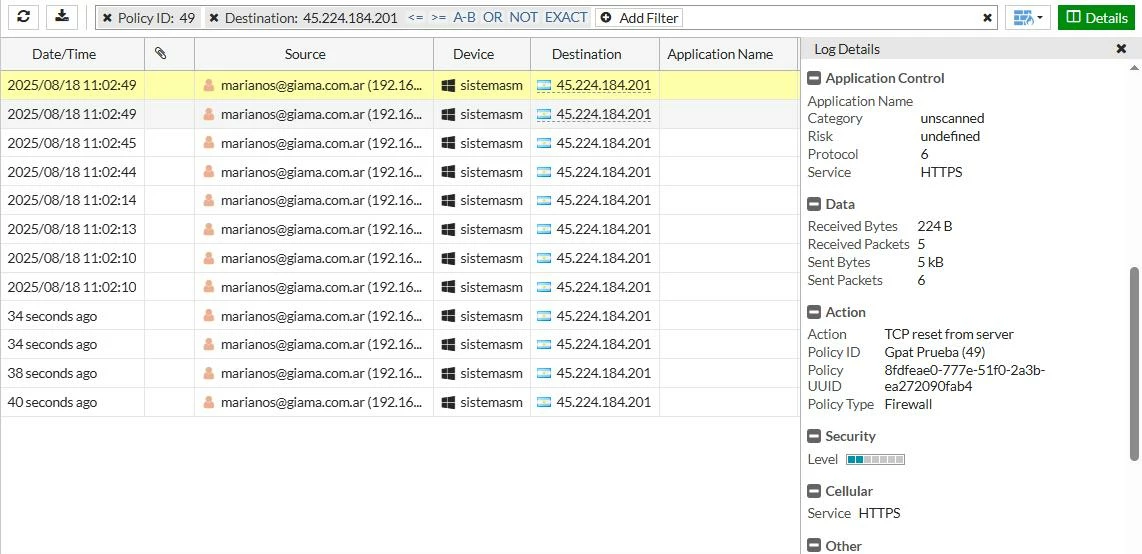Screen dimensions: 1142x554
Task: Click the Log Details vertical scrollbar
Action: pyautogui.click(x=1133, y=364)
